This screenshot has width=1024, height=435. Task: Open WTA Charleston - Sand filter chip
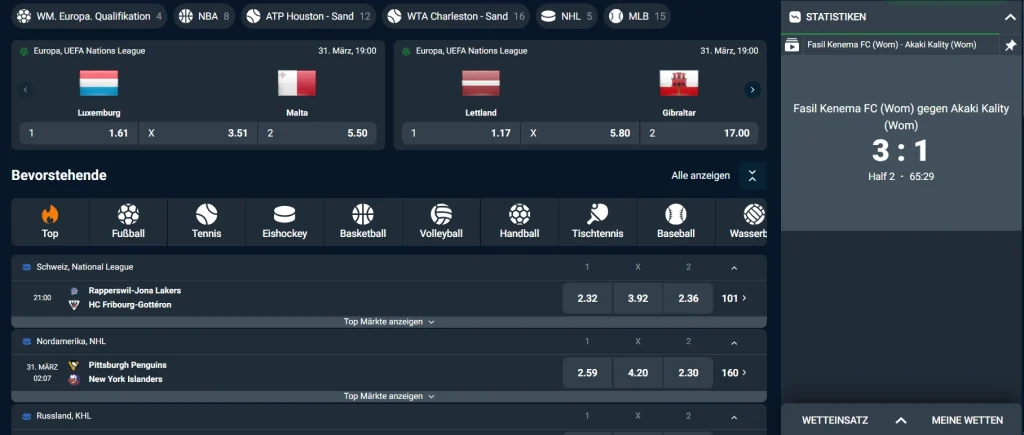pyautogui.click(x=456, y=16)
